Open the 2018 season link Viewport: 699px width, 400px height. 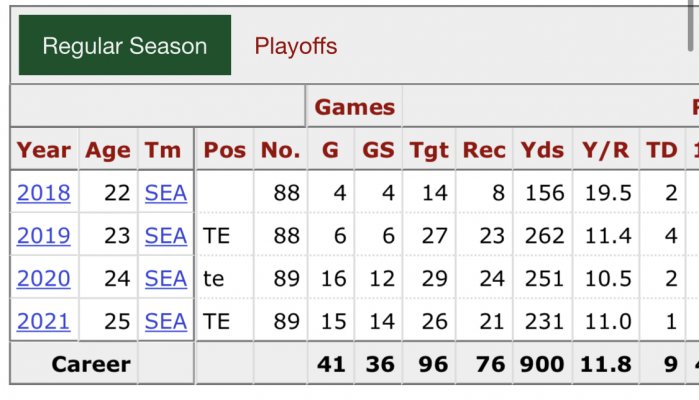pos(44,193)
